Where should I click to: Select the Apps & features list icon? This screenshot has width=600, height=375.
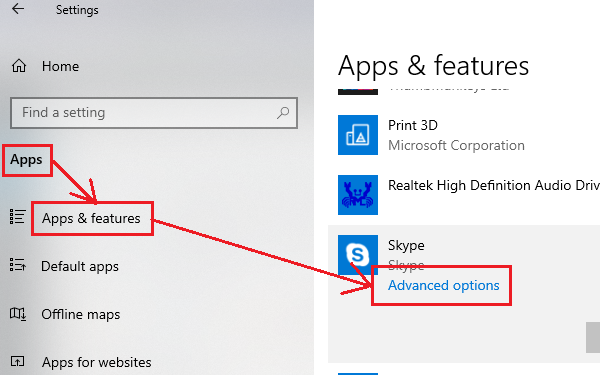(18, 217)
